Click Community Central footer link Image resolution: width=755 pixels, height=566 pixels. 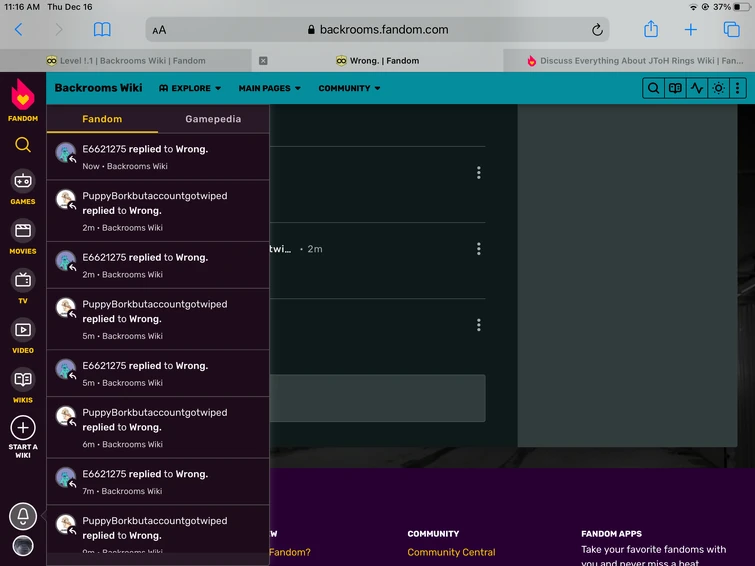click(x=451, y=552)
